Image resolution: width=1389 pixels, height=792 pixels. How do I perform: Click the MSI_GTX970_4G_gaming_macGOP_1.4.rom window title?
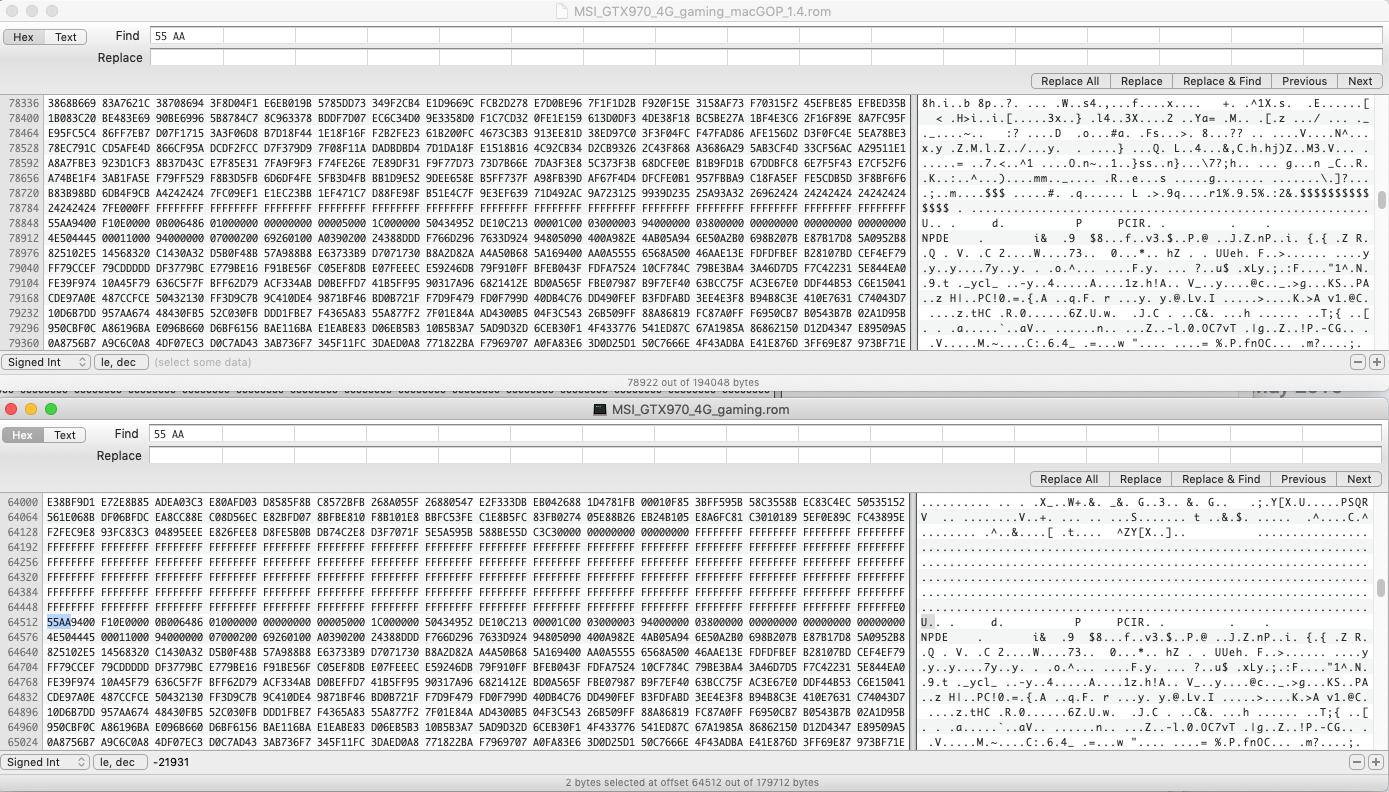coord(702,11)
